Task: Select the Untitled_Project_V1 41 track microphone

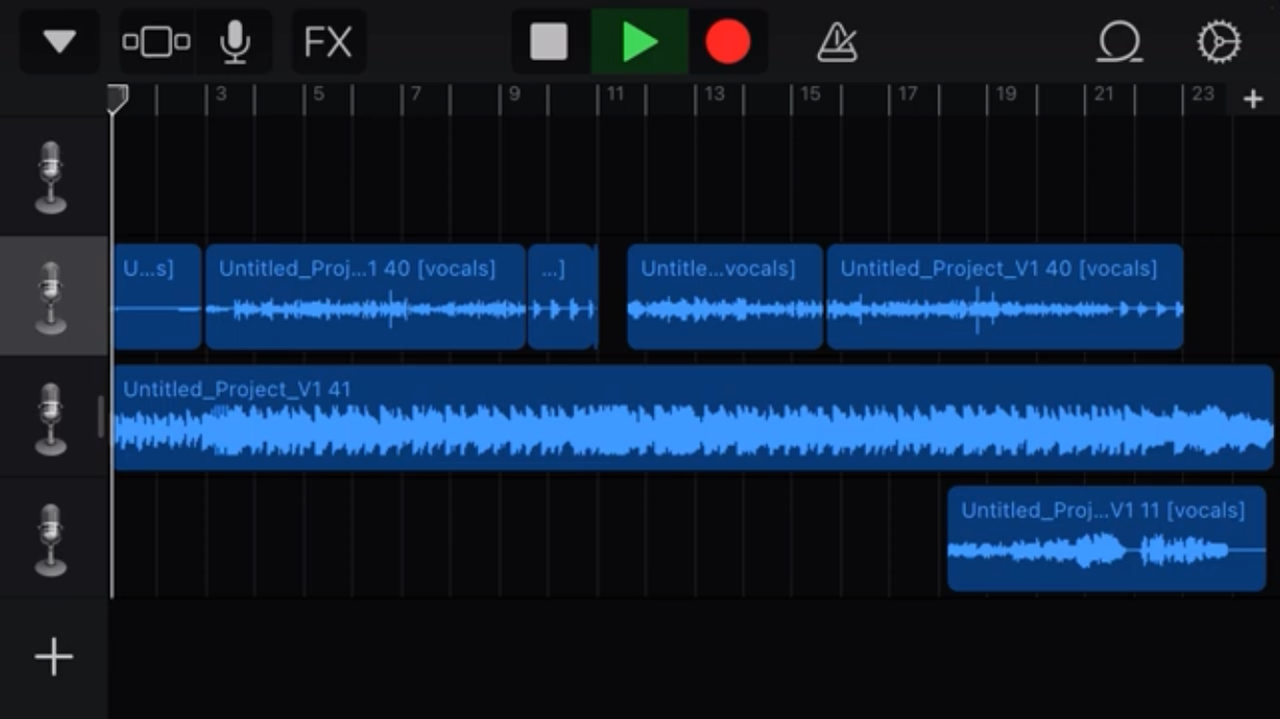Action: click(x=52, y=418)
